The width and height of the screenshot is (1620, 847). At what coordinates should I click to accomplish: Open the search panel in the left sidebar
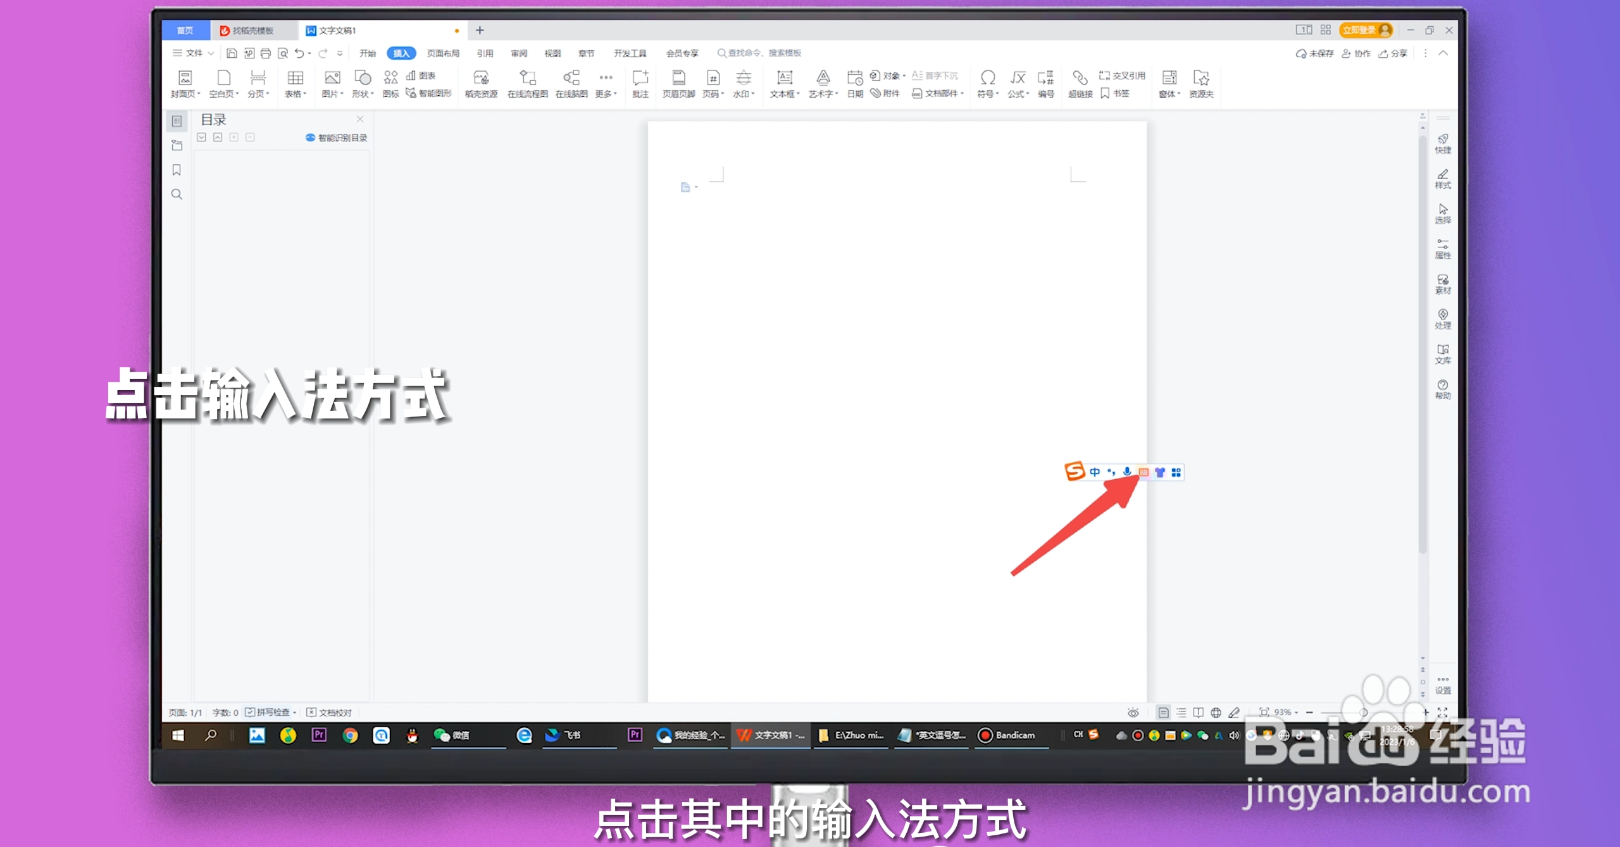click(177, 194)
